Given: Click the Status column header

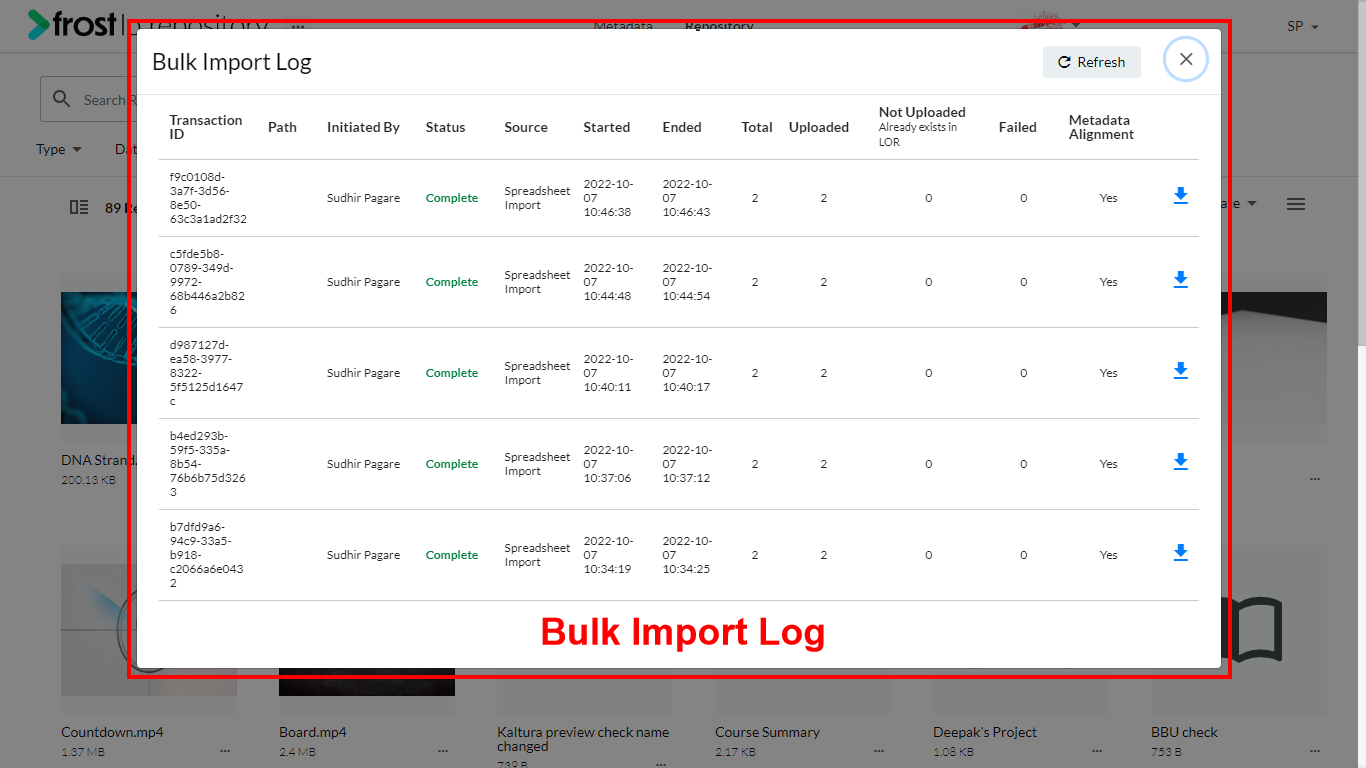Looking at the screenshot, I should [446, 127].
